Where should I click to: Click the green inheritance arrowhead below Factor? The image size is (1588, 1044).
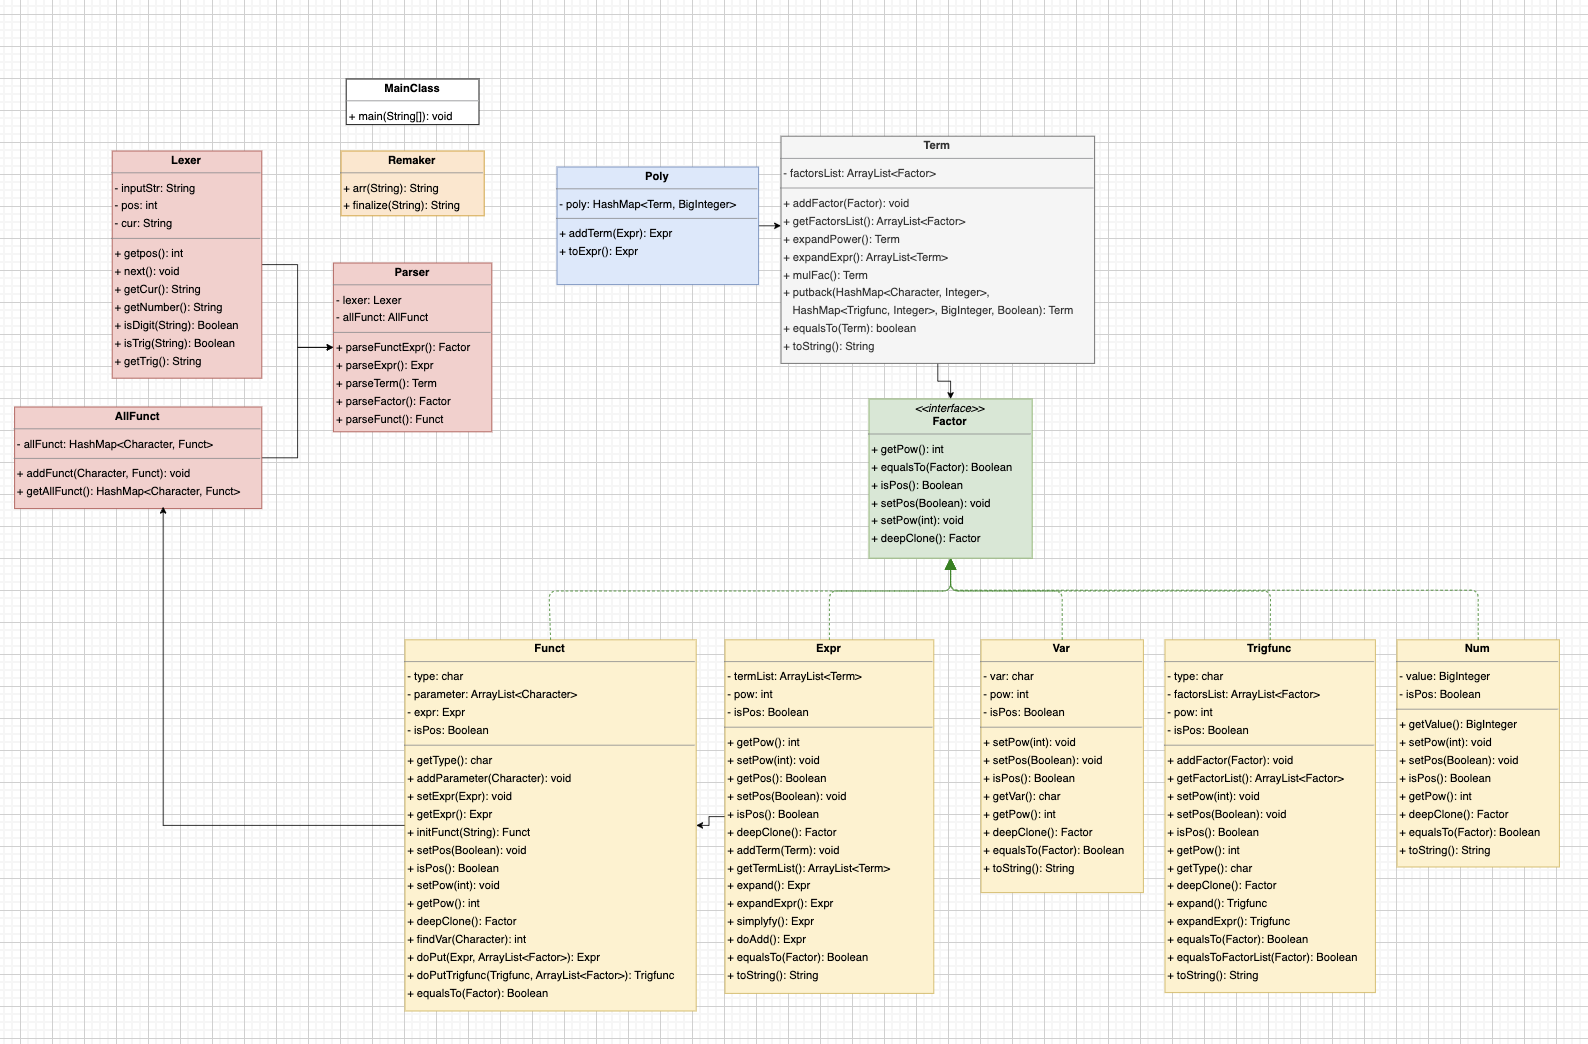pyautogui.click(x=950, y=565)
